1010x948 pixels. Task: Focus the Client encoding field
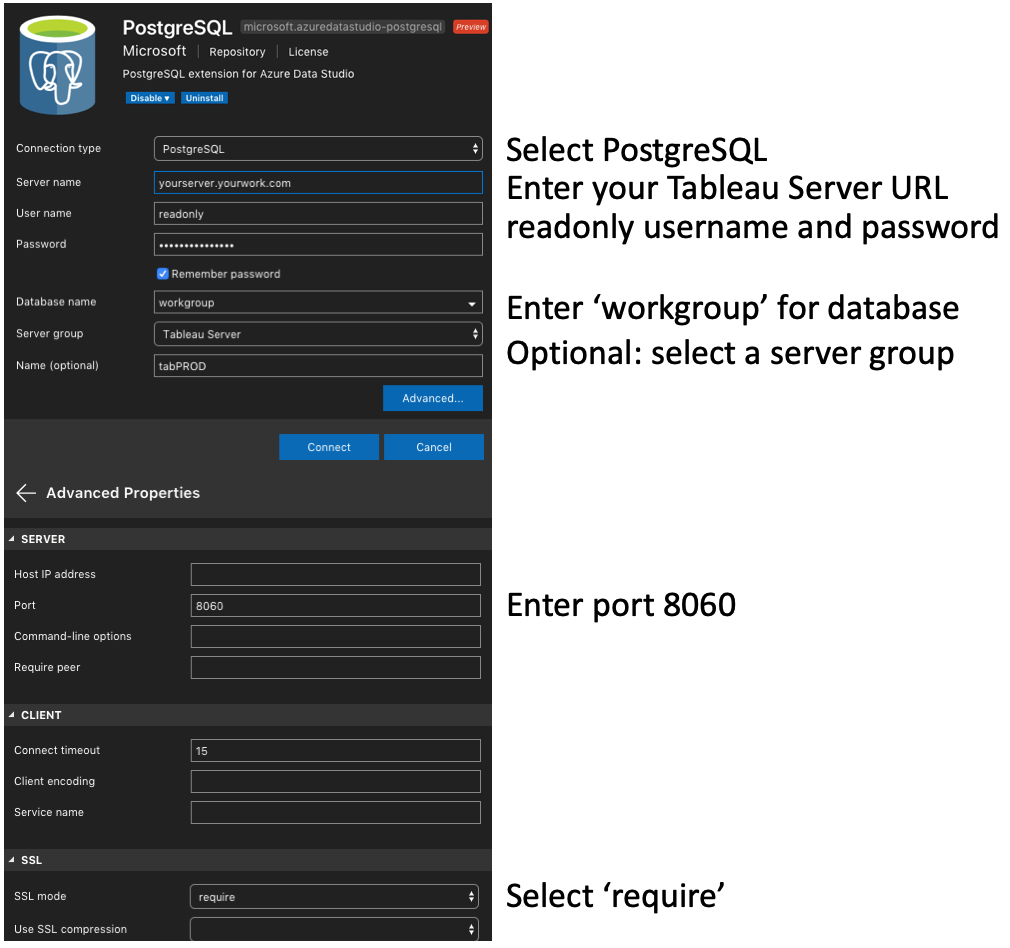pos(336,781)
